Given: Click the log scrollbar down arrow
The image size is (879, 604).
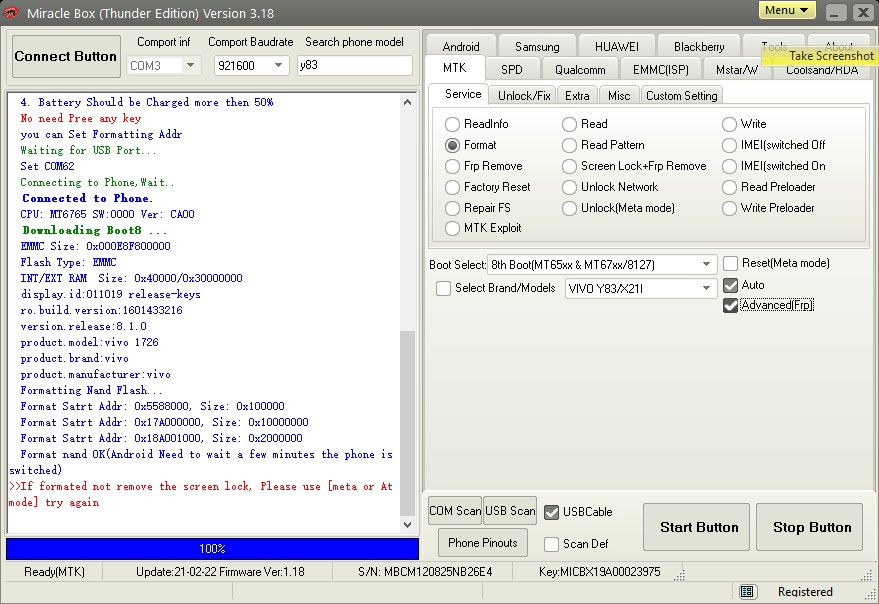Looking at the screenshot, I should pyautogui.click(x=408, y=525).
